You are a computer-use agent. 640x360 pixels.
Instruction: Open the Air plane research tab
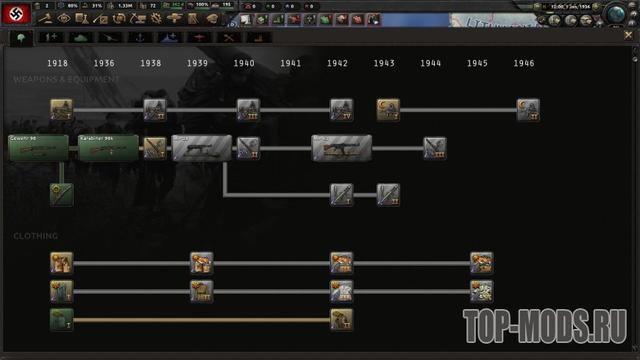(199, 38)
